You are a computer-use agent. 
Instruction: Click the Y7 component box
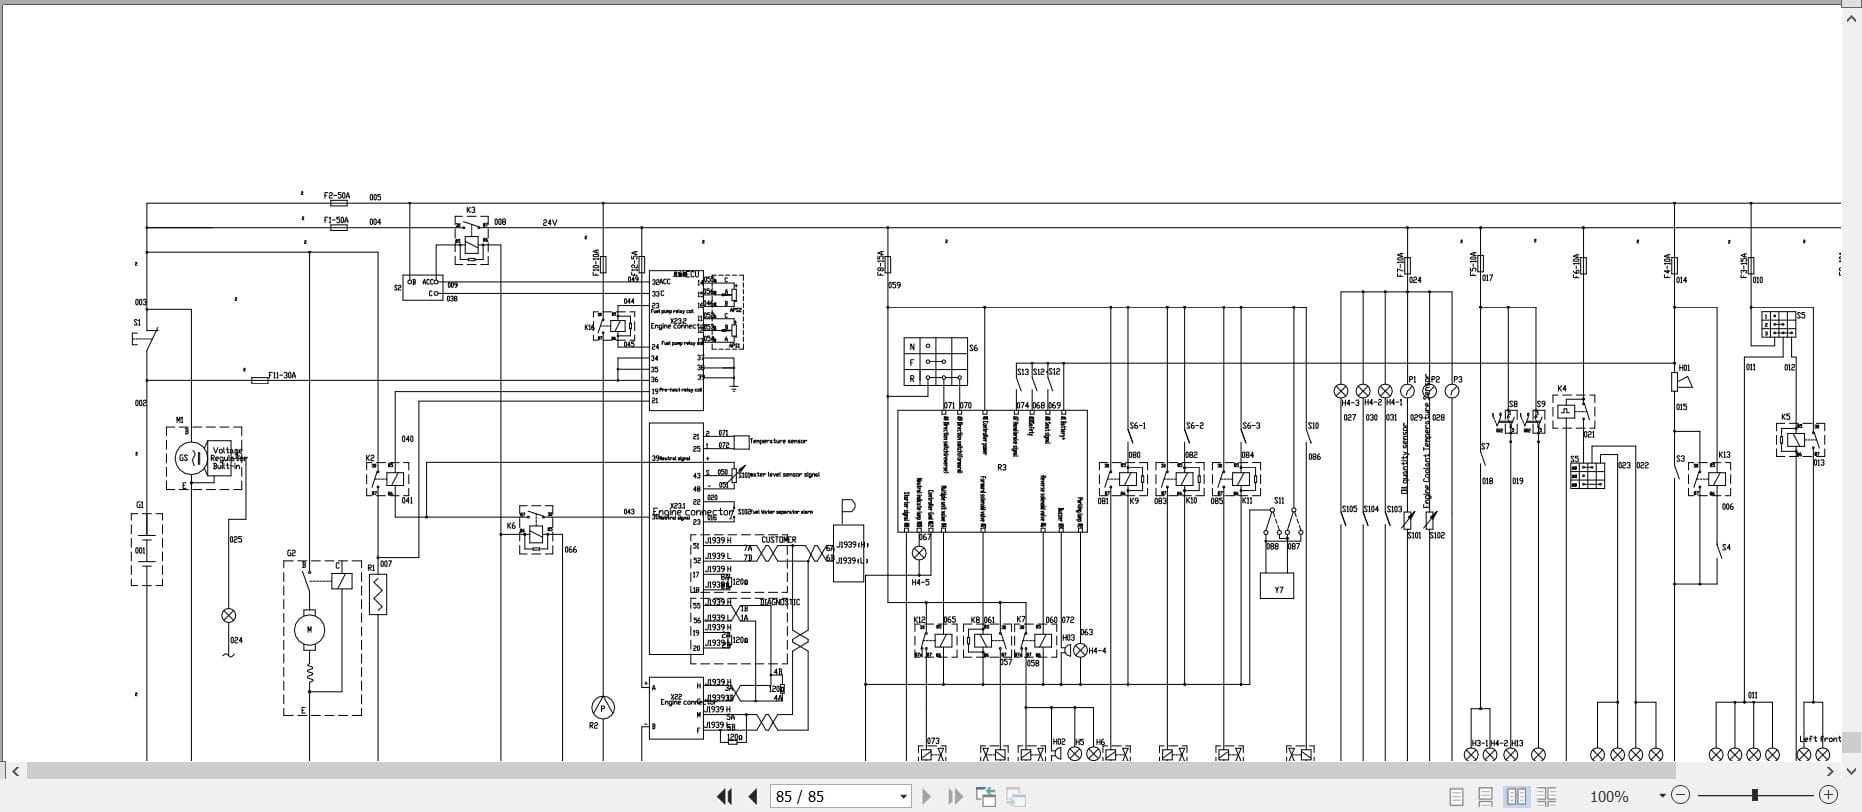click(x=1278, y=586)
